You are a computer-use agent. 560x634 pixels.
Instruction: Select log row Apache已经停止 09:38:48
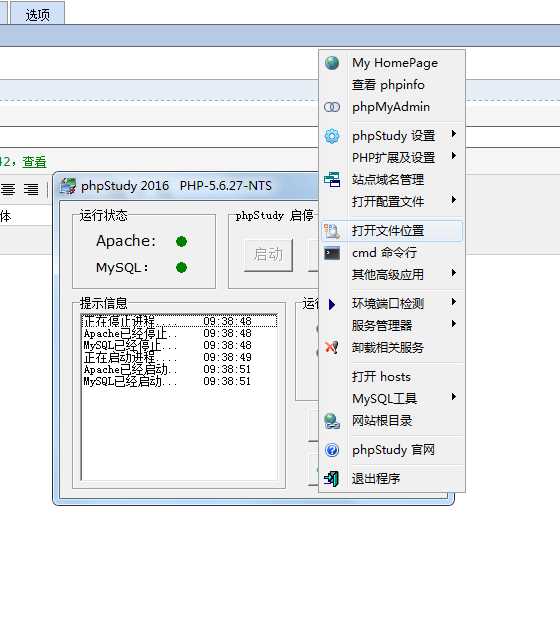pos(179,333)
